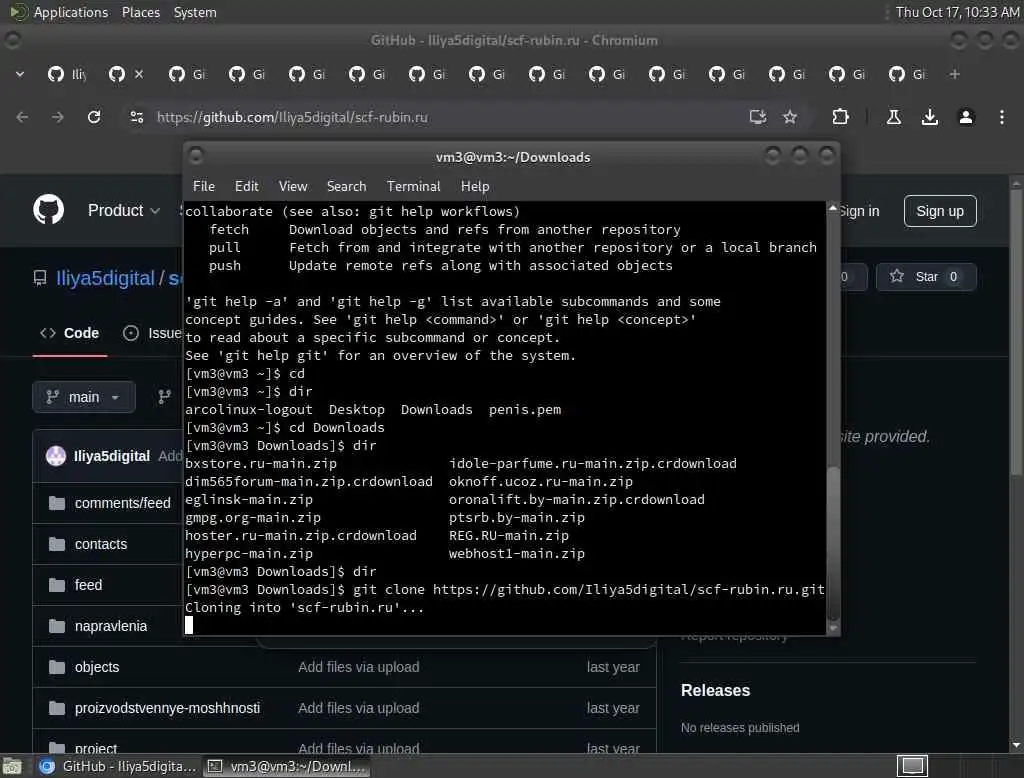The width and height of the screenshot is (1024, 778).
Task: Click proizvodstvennye-moshhnosti row commit message
Action: (359, 708)
